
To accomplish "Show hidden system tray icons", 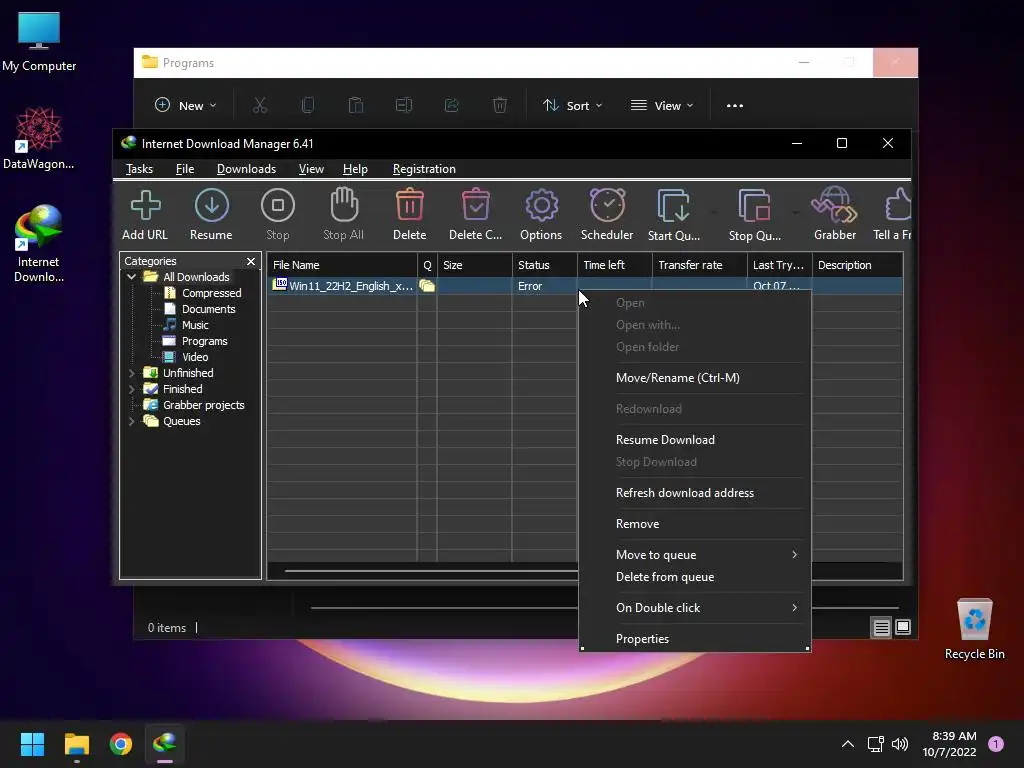I will coord(848,744).
